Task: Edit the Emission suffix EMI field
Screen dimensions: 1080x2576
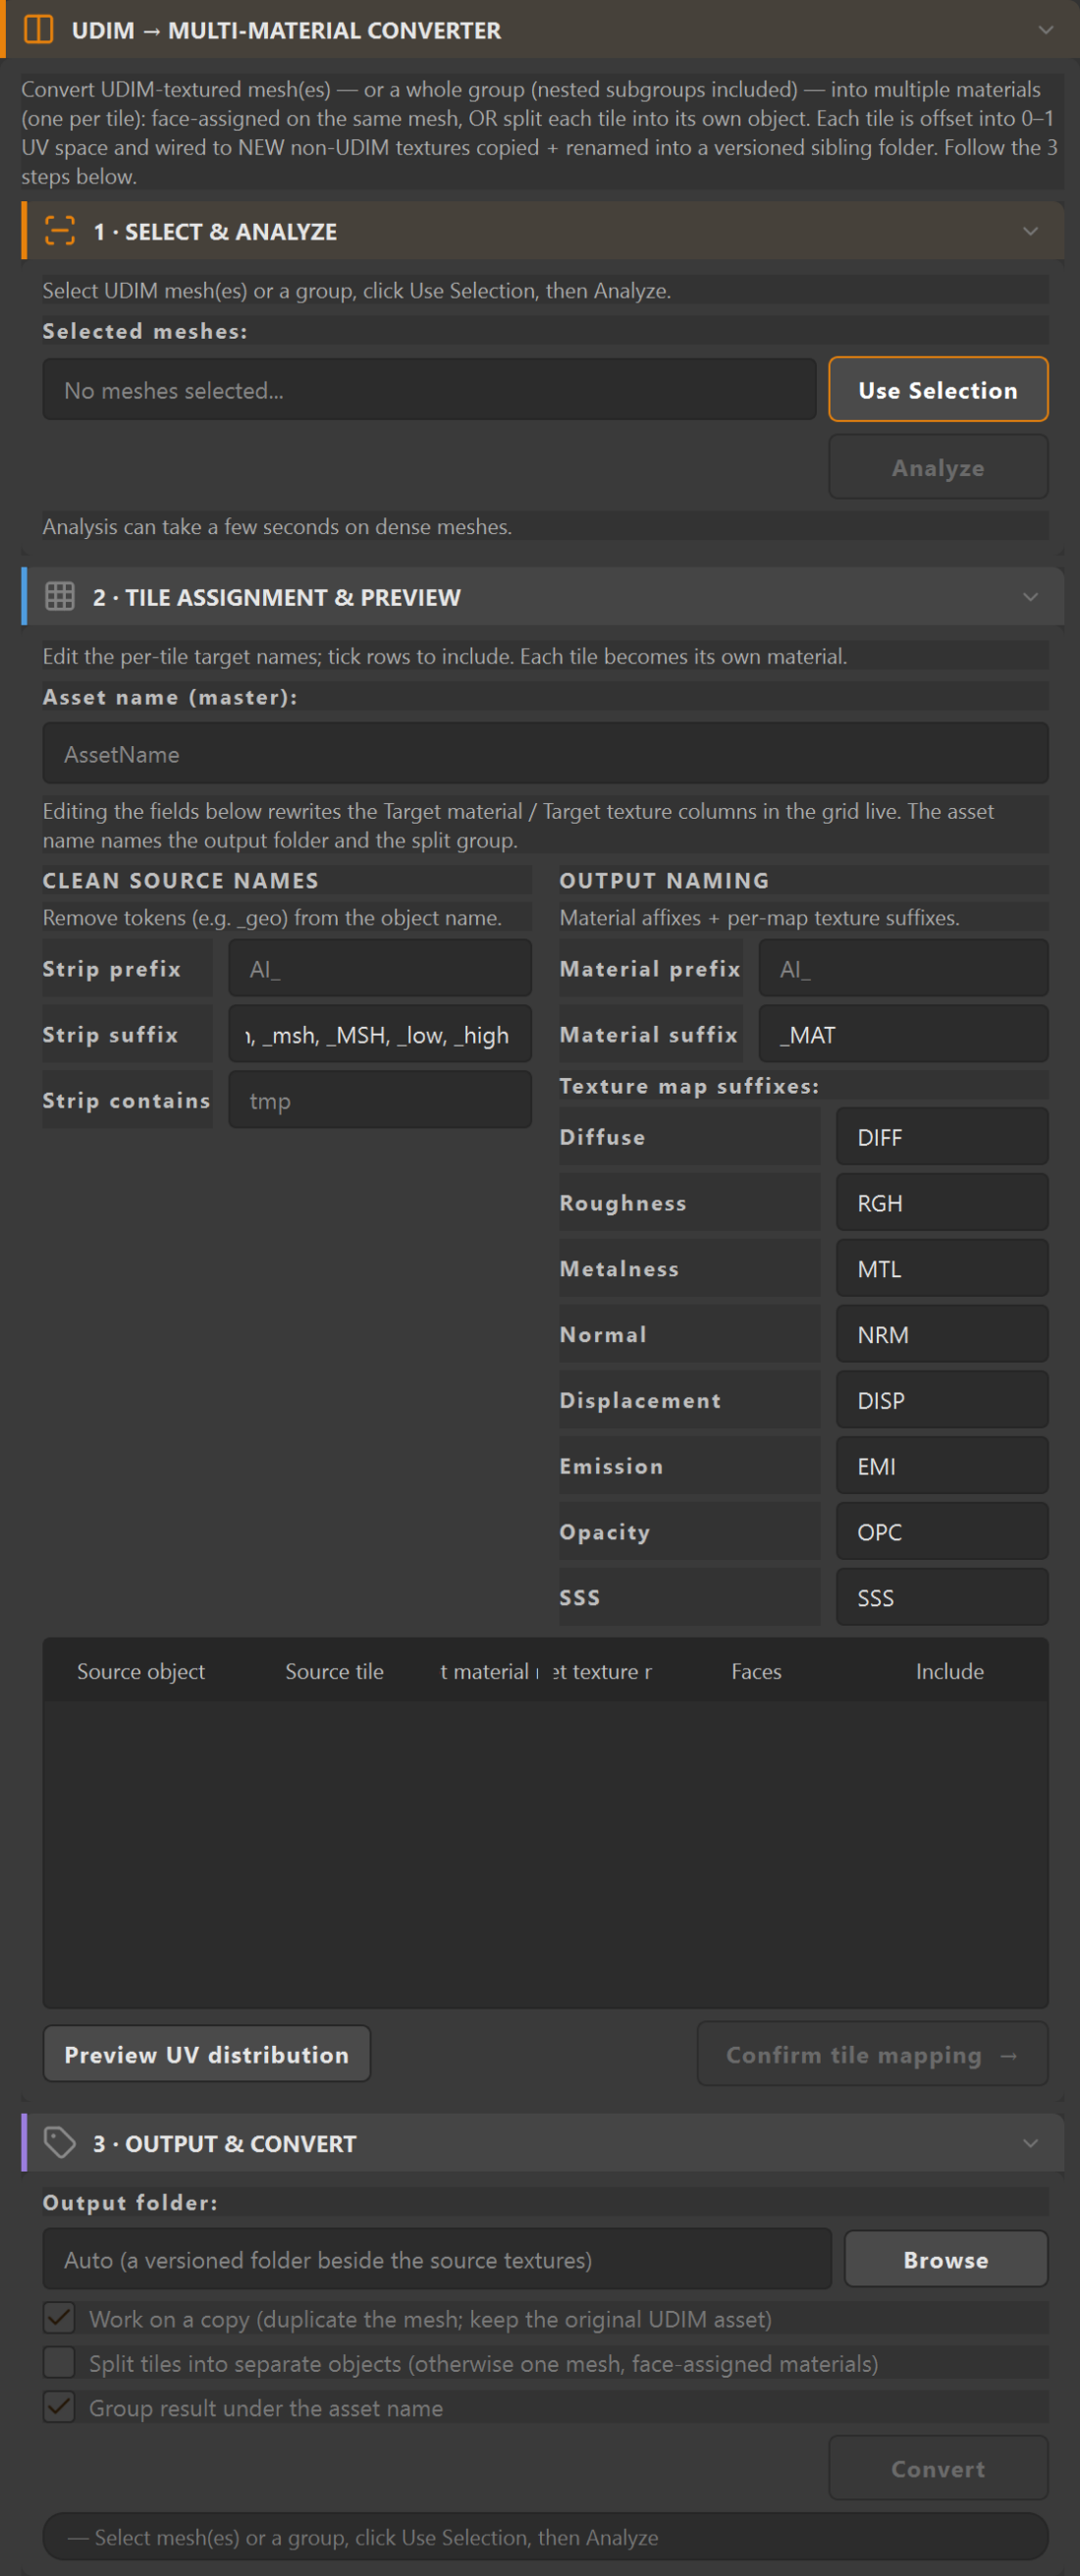Action: pyautogui.click(x=942, y=1466)
